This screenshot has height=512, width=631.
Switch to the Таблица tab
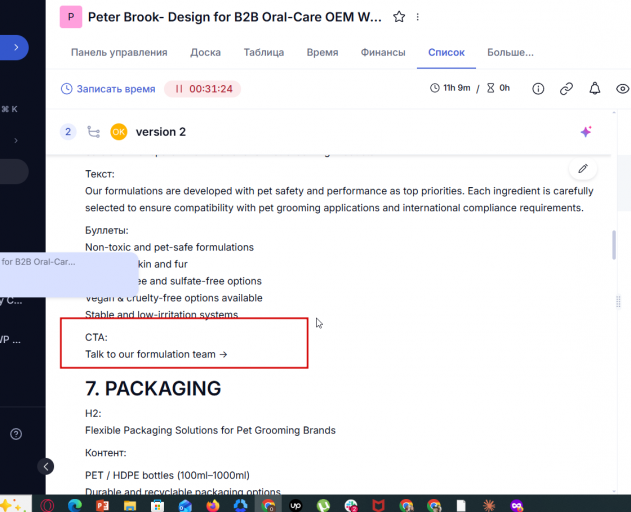coord(264,52)
